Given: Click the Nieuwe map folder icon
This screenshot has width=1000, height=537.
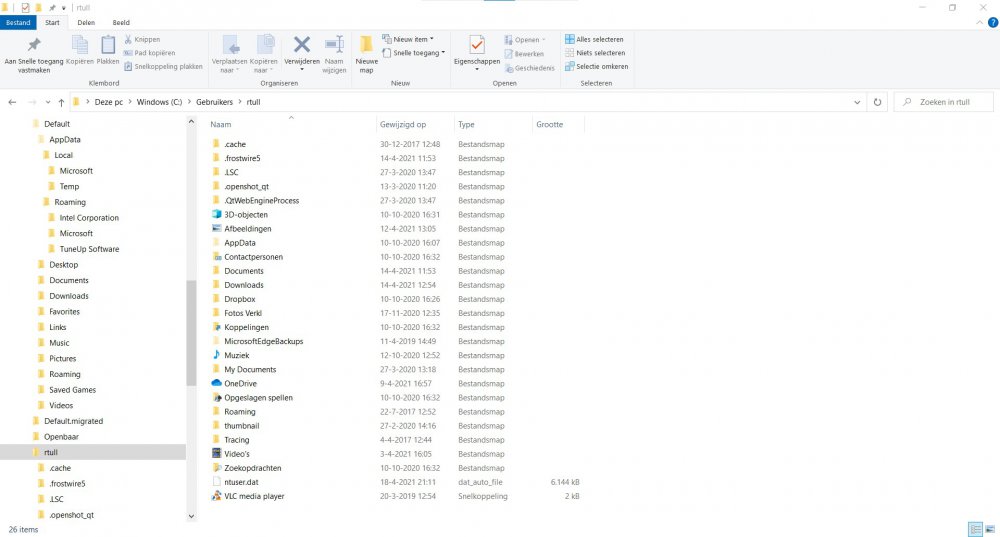Looking at the screenshot, I should (x=366, y=45).
